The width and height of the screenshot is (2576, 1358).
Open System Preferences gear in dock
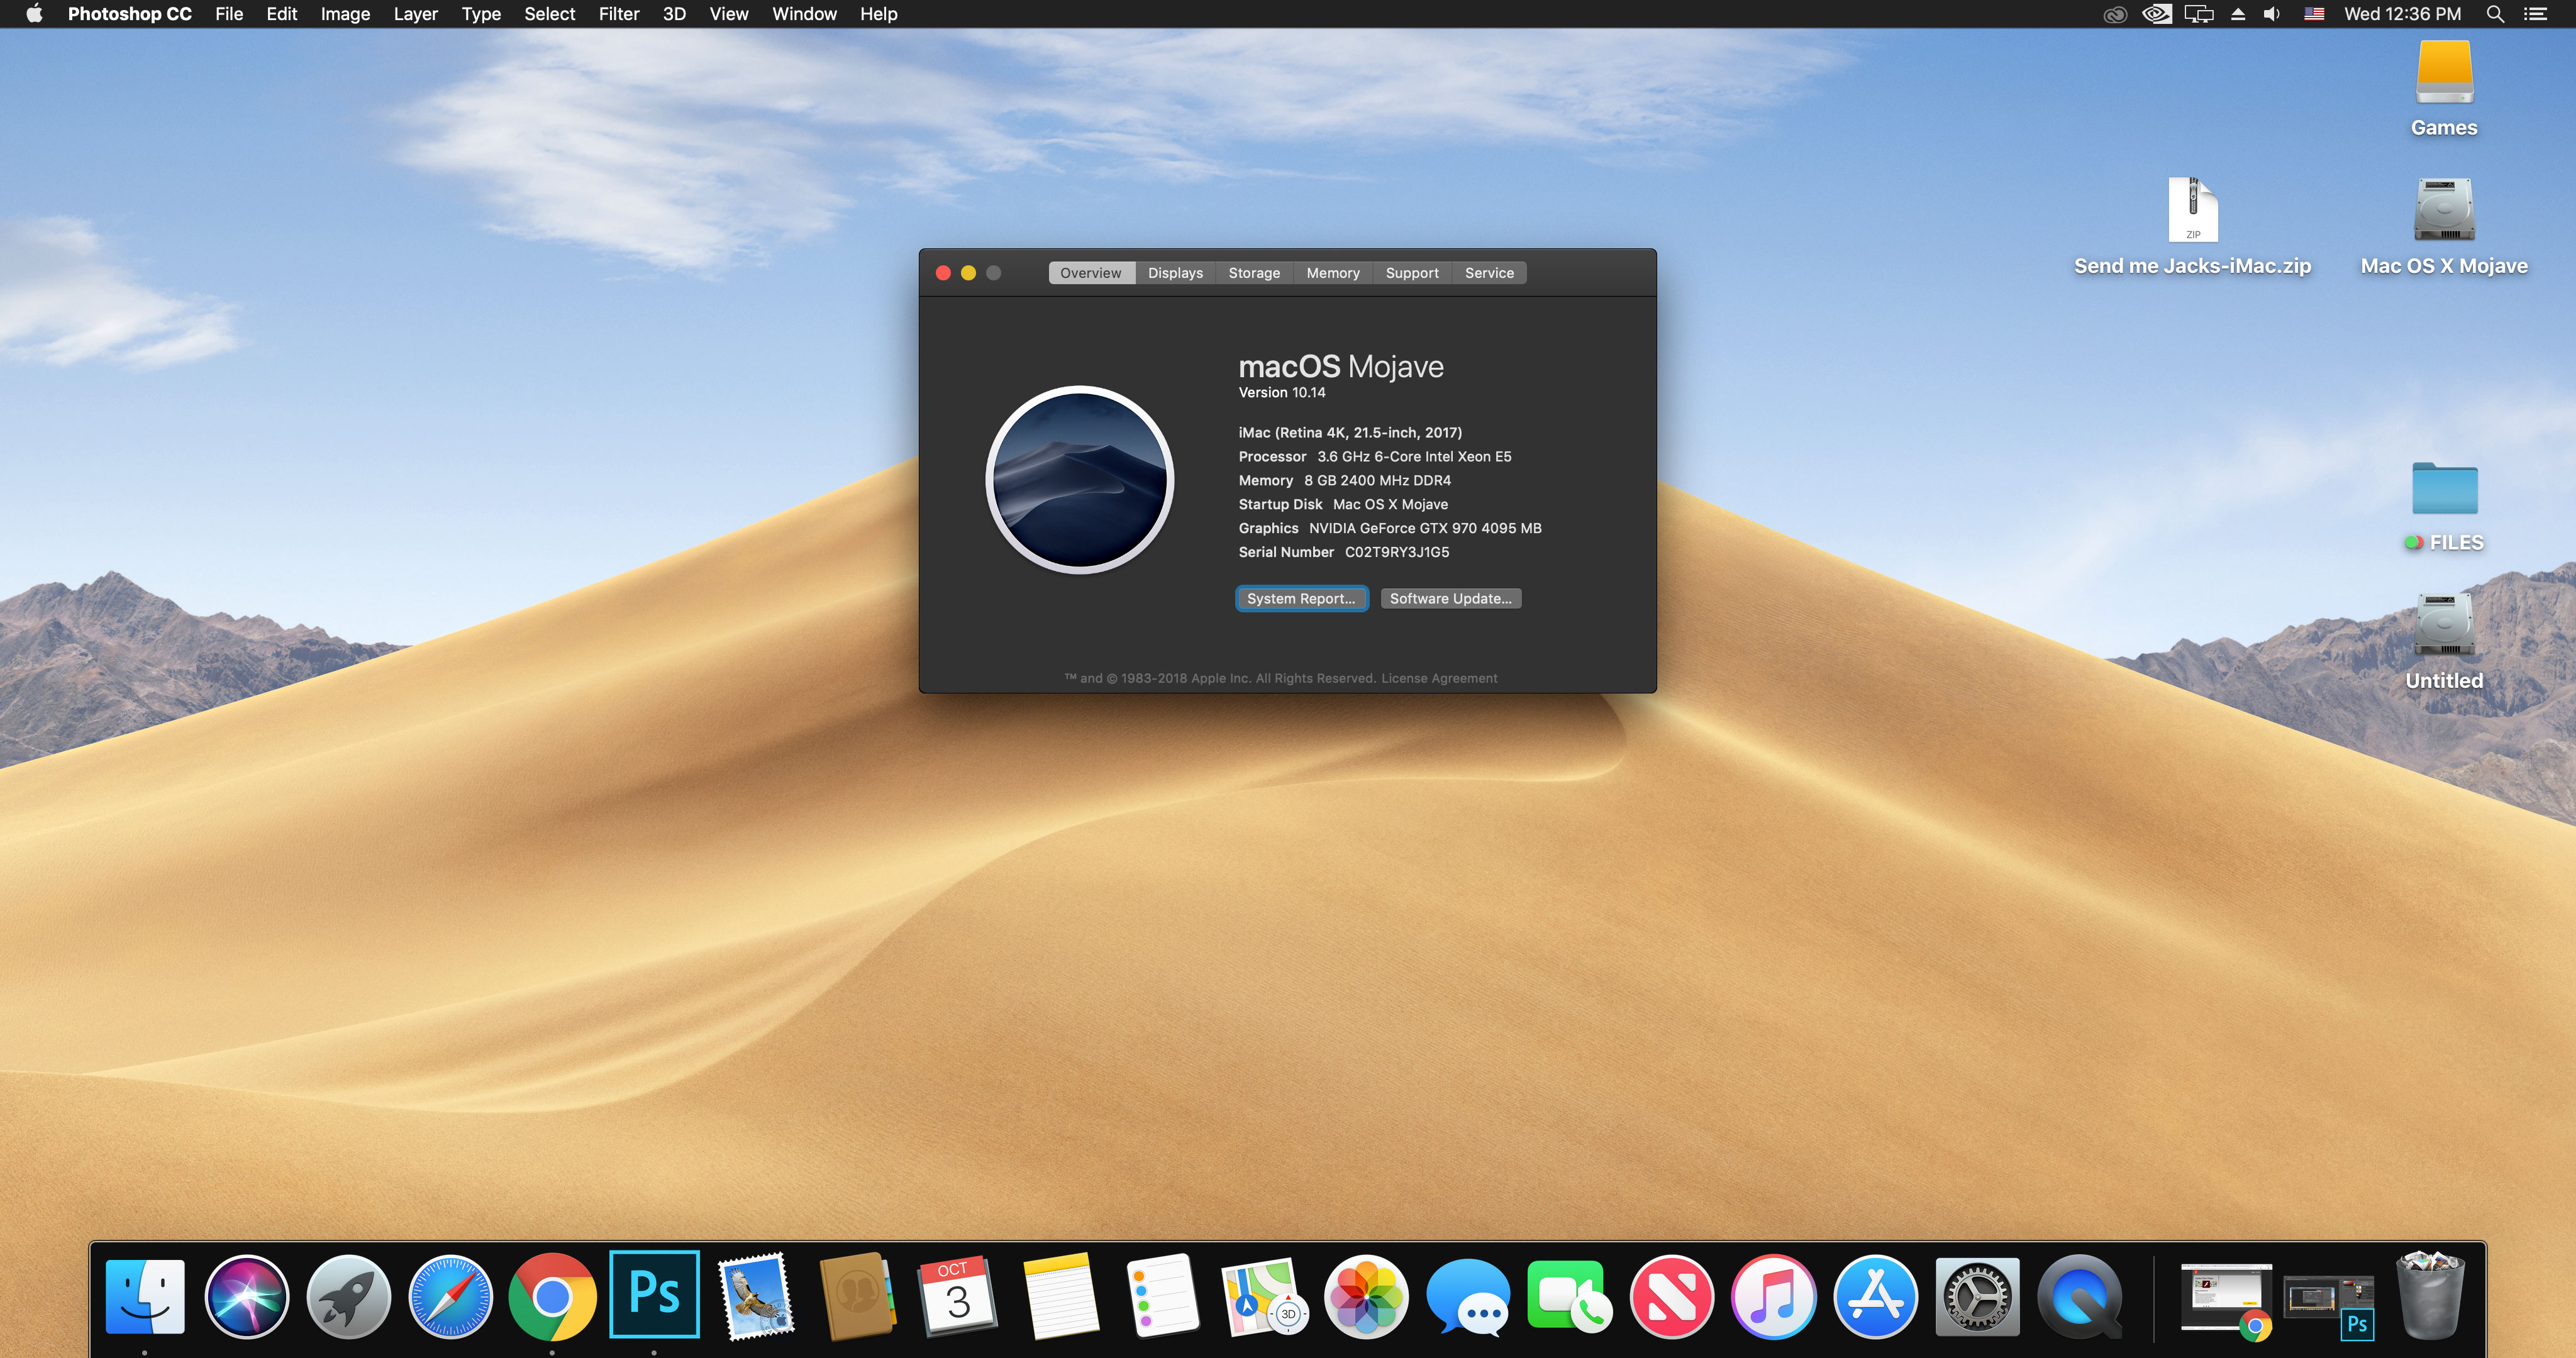(1977, 1296)
